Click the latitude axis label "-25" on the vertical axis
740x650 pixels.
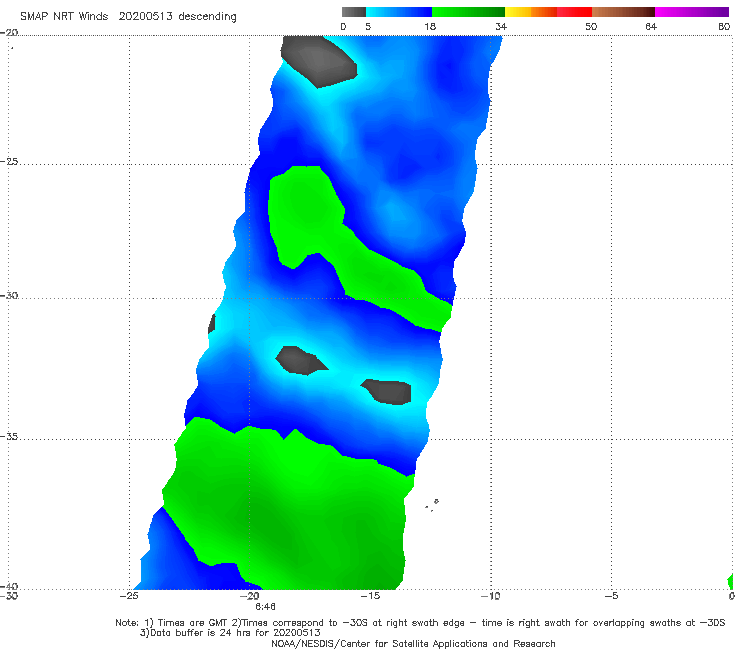[x=9, y=161]
